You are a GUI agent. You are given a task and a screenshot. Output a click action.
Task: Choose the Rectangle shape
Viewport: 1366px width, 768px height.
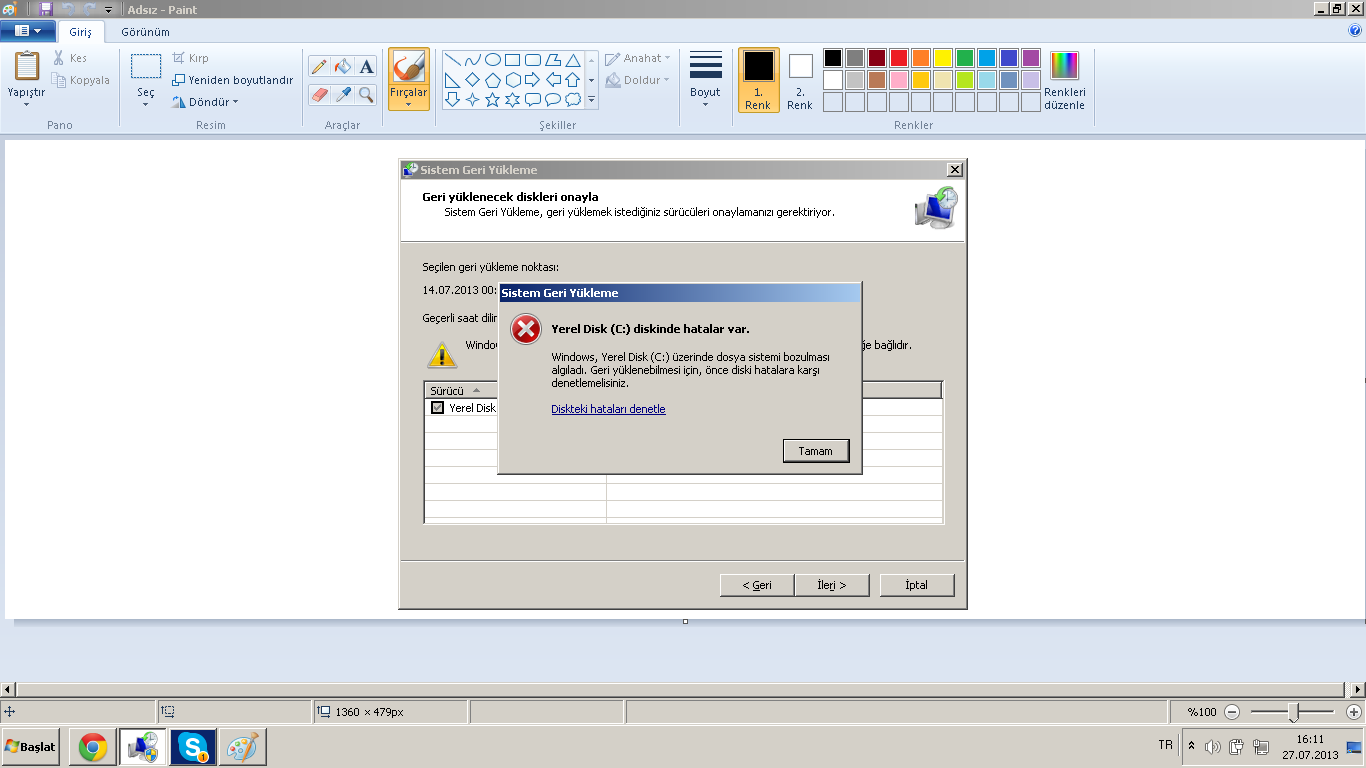click(512, 60)
